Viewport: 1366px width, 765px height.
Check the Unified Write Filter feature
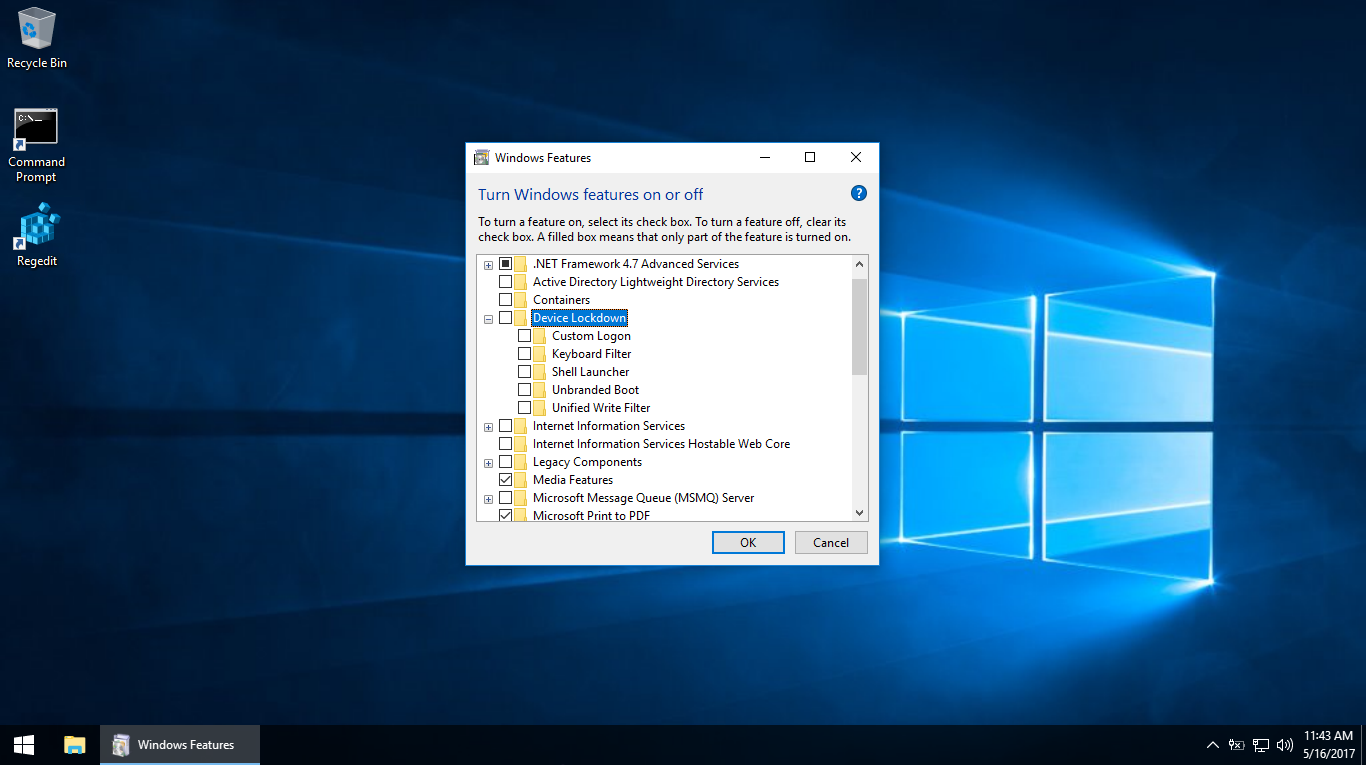[526, 407]
